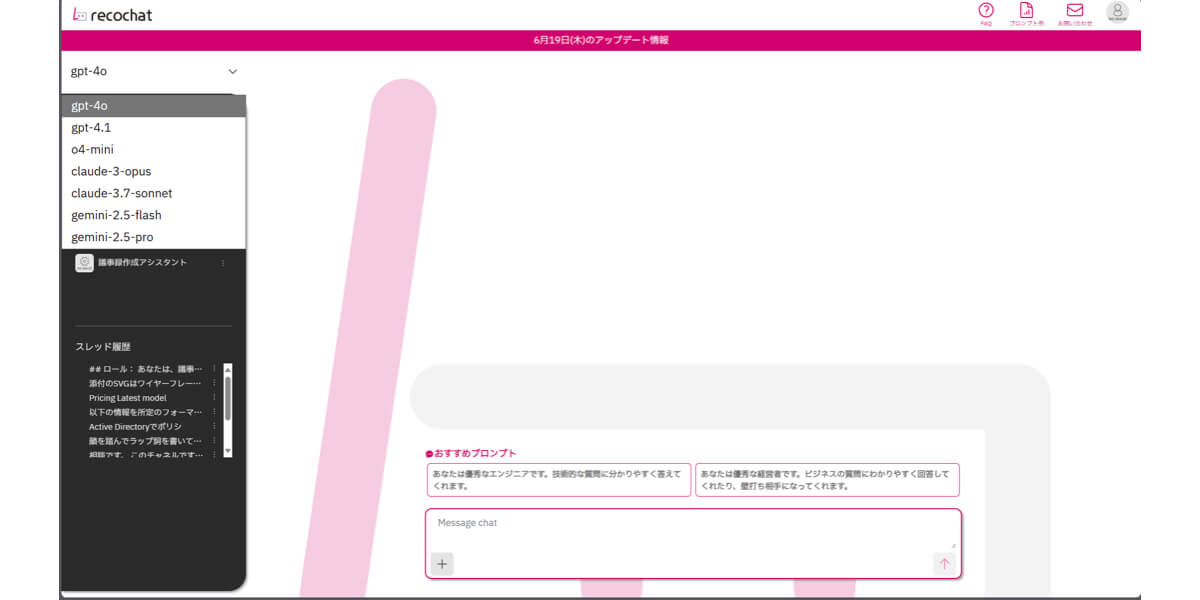Open the user profile avatar
Screen dimensions: 1200x600
[1117, 12]
